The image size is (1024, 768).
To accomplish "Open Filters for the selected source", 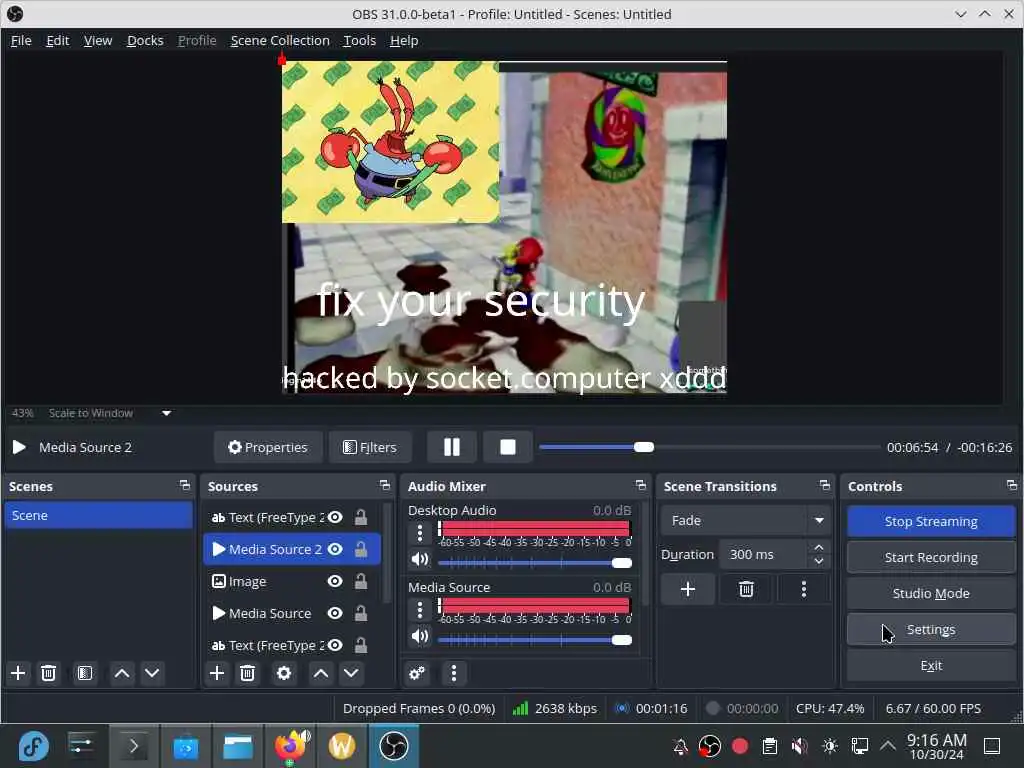I will (x=370, y=447).
